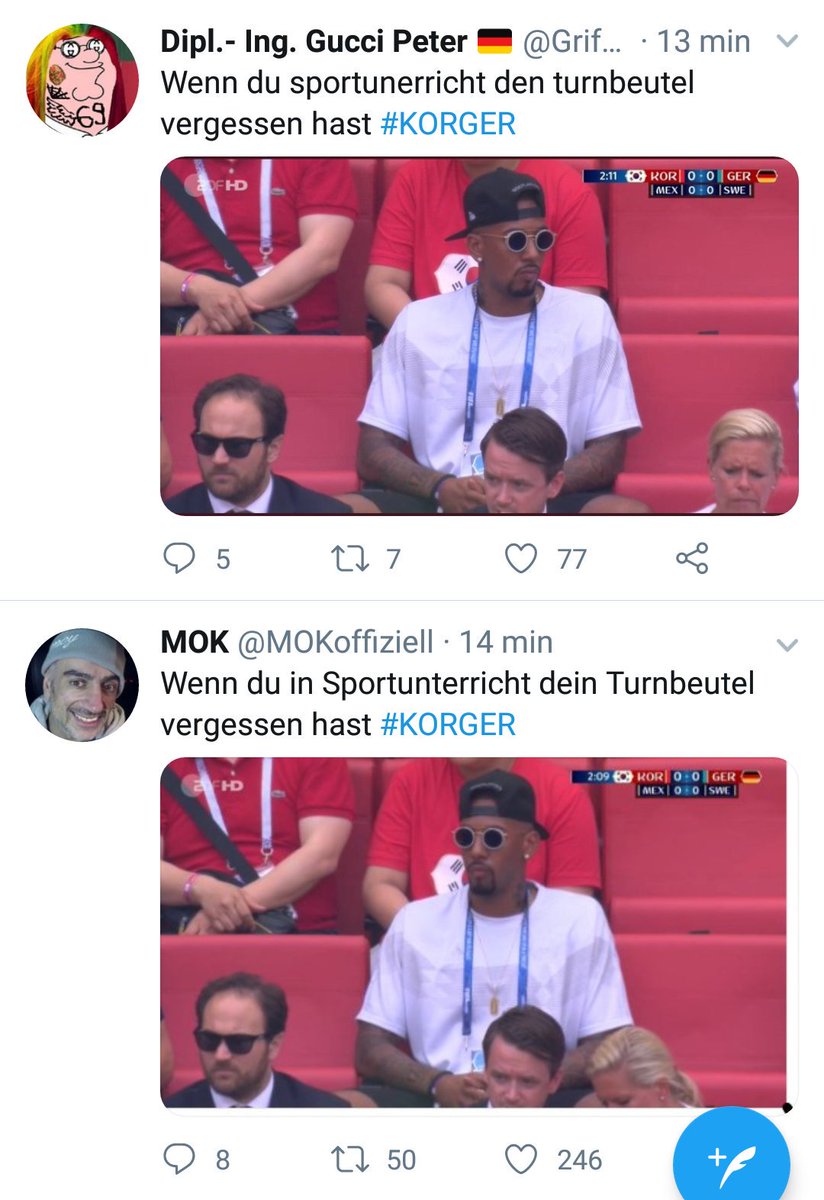
Task: Retweet the Gucci Peter tweet
Action: tap(350, 557)
